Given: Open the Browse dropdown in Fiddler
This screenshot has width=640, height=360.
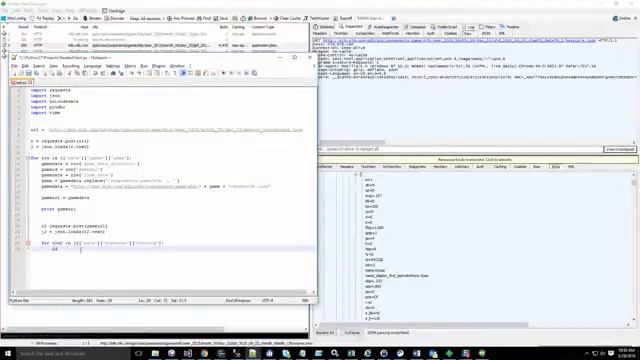Looking at the screenshot, I should click(x=260, y=18).
